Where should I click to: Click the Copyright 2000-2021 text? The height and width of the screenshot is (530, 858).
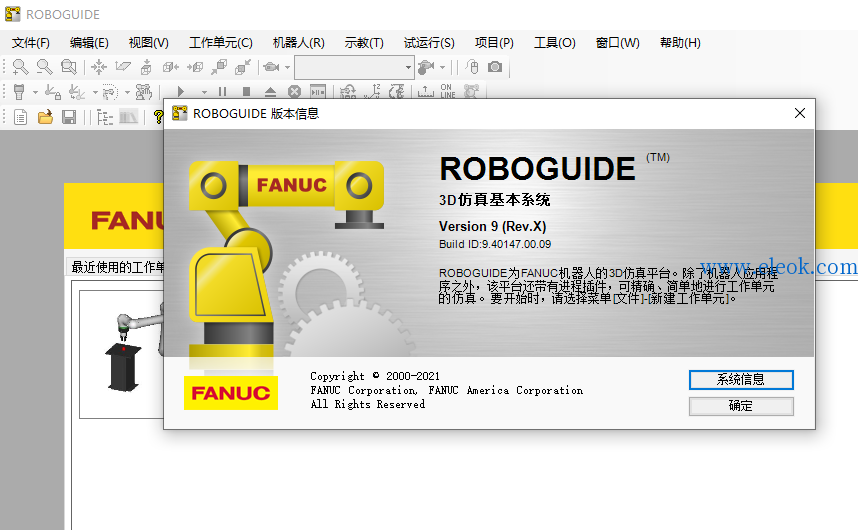pyautogui.click(x=375, y=376)
